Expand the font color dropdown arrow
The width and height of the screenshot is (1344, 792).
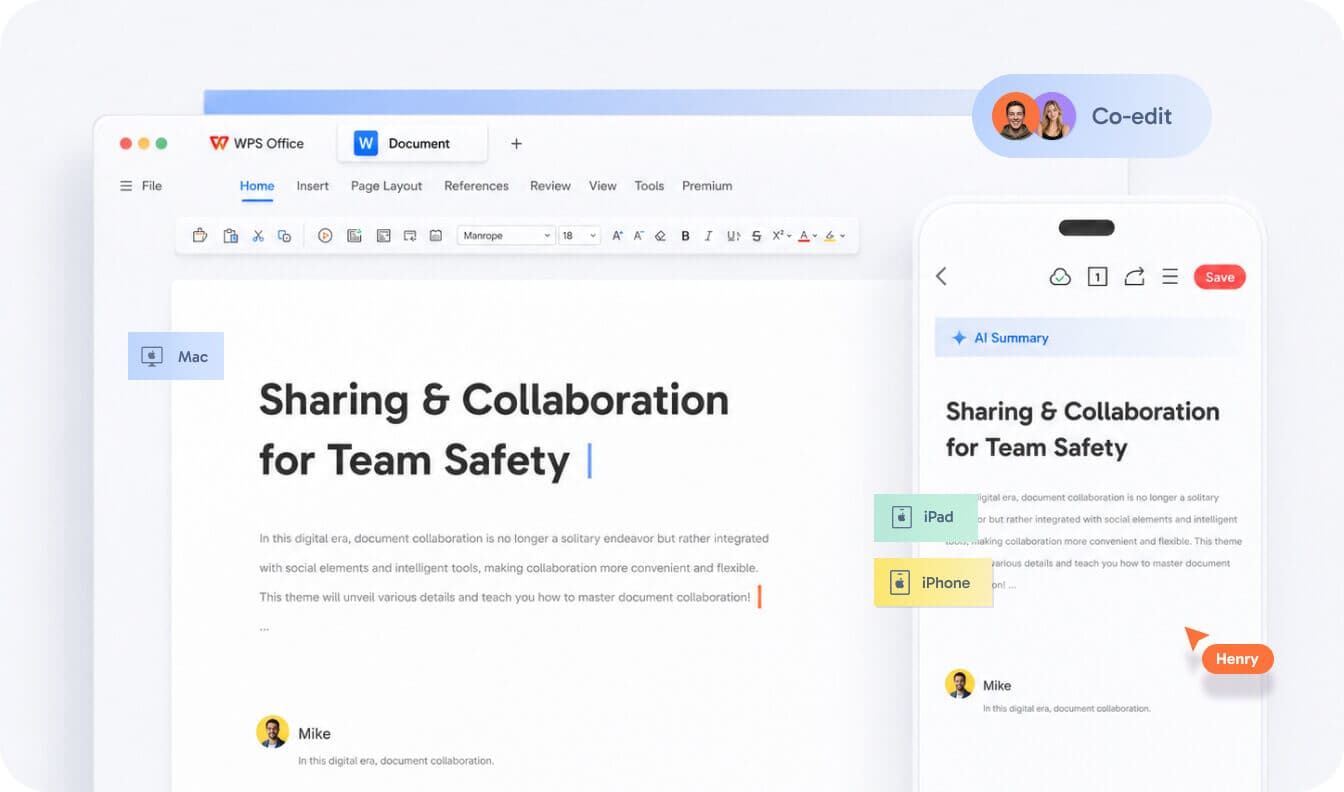(815, 237)
